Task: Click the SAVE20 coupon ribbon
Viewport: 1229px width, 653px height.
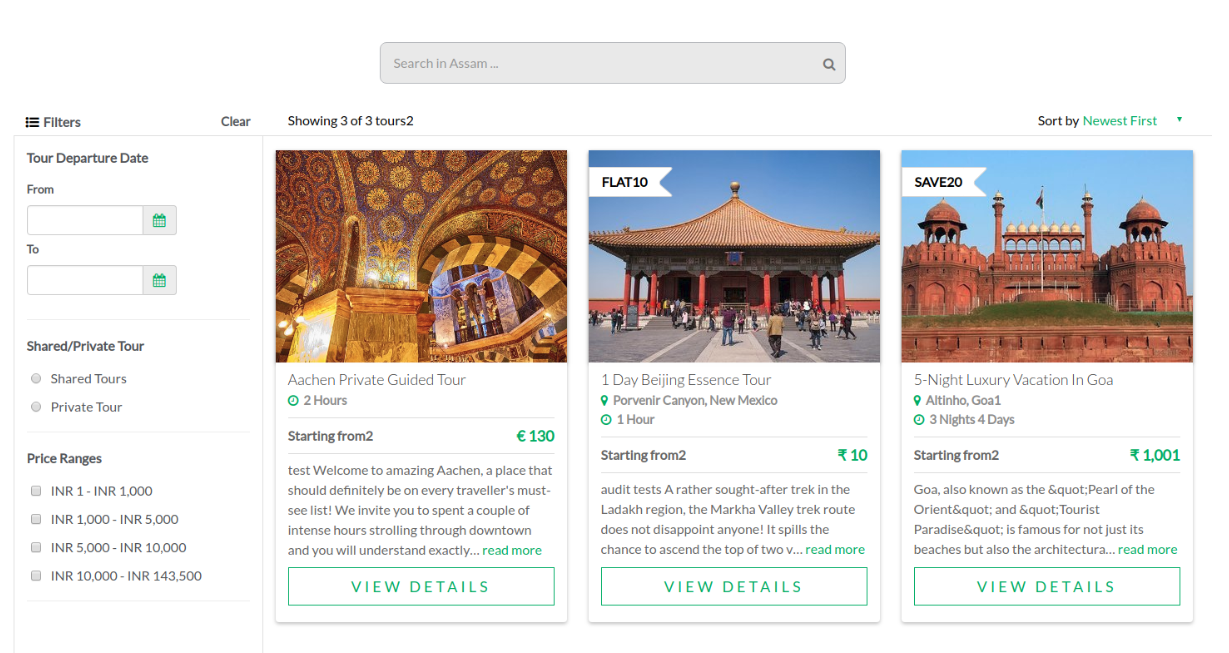Action: tap(939, 182)
